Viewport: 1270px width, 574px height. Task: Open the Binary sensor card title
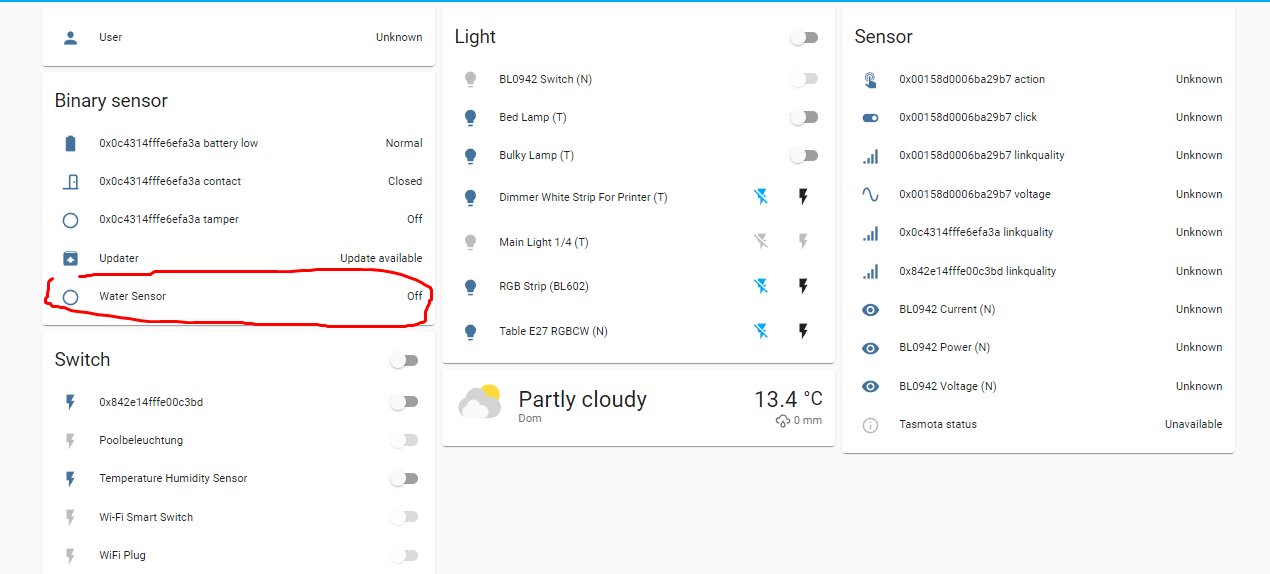(x=111, y=101)
